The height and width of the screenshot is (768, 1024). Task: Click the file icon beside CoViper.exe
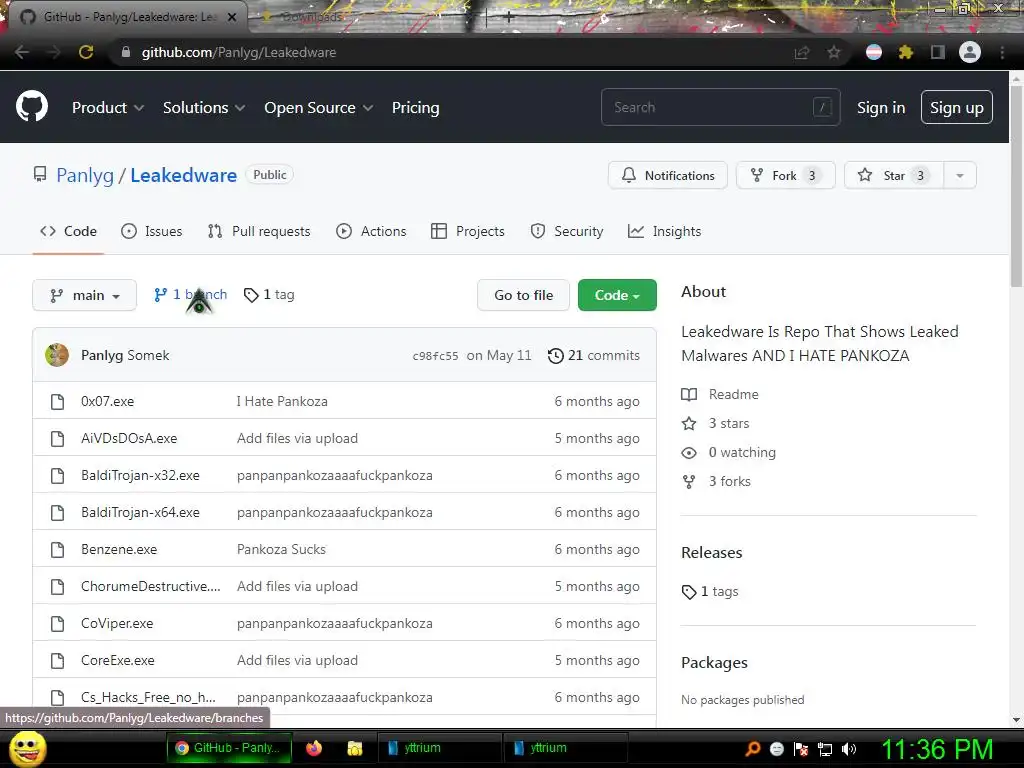[57, 624]
